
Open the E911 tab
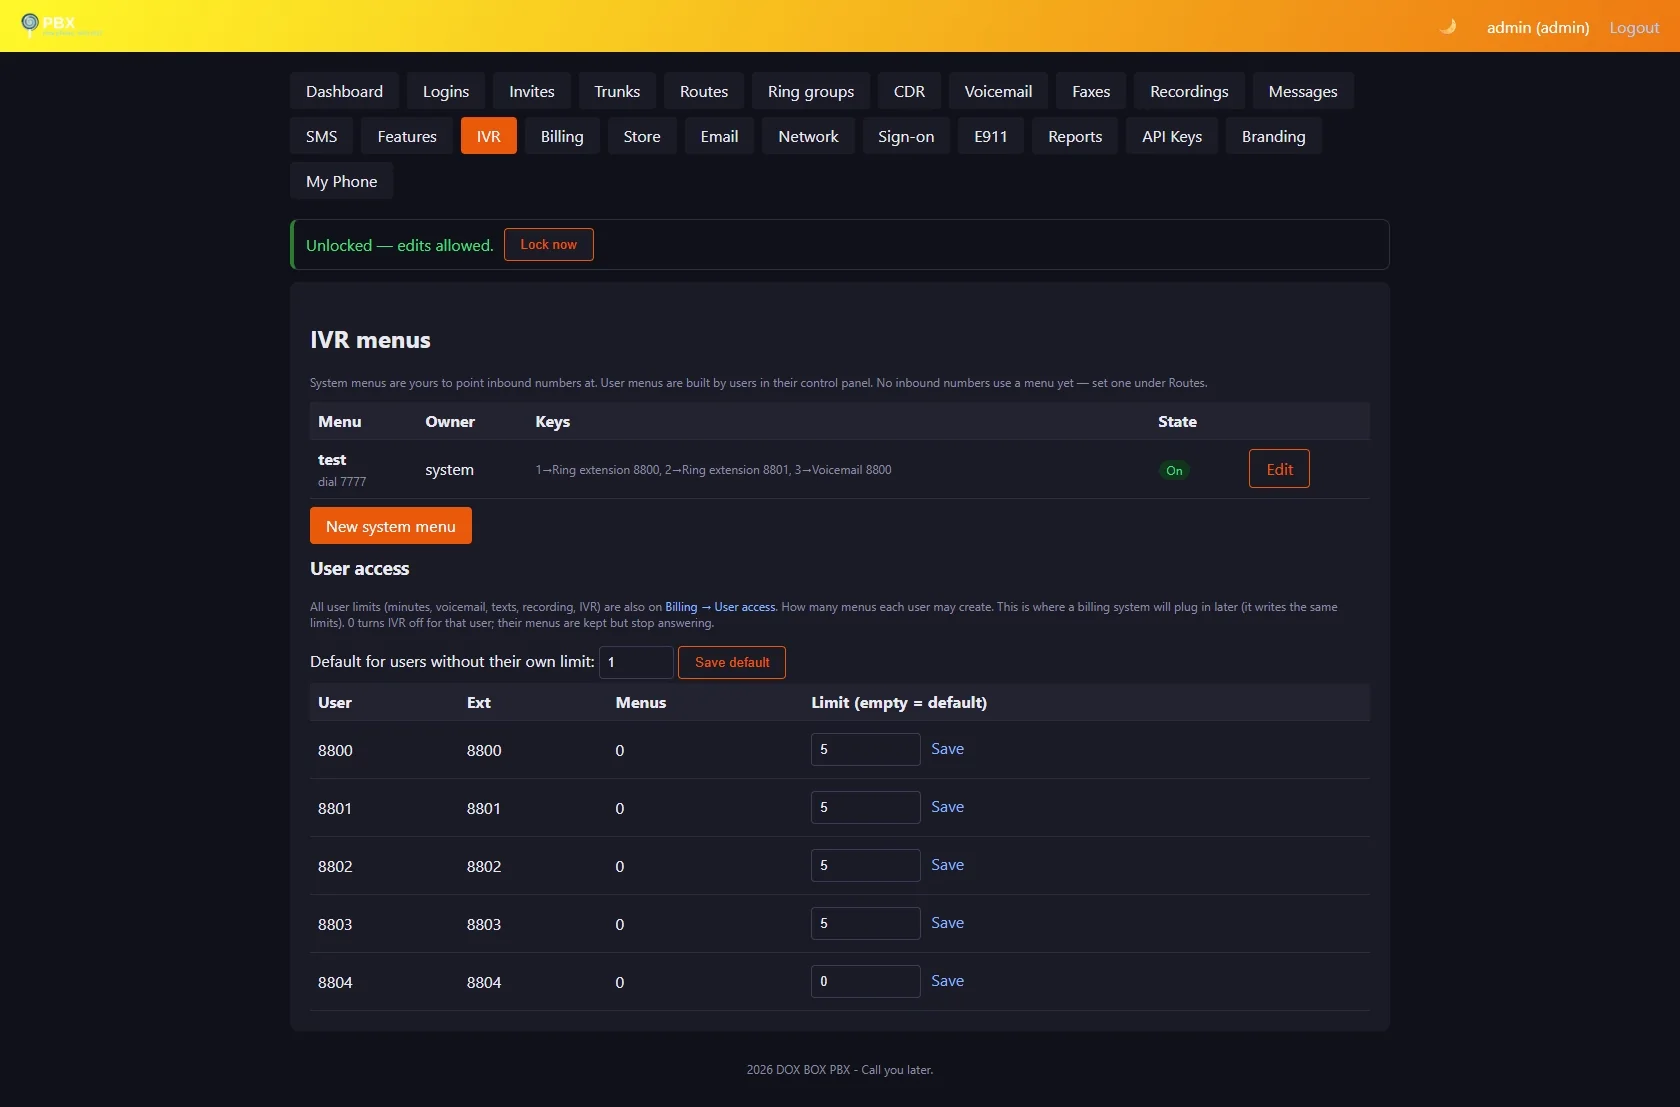pos(991,136)
